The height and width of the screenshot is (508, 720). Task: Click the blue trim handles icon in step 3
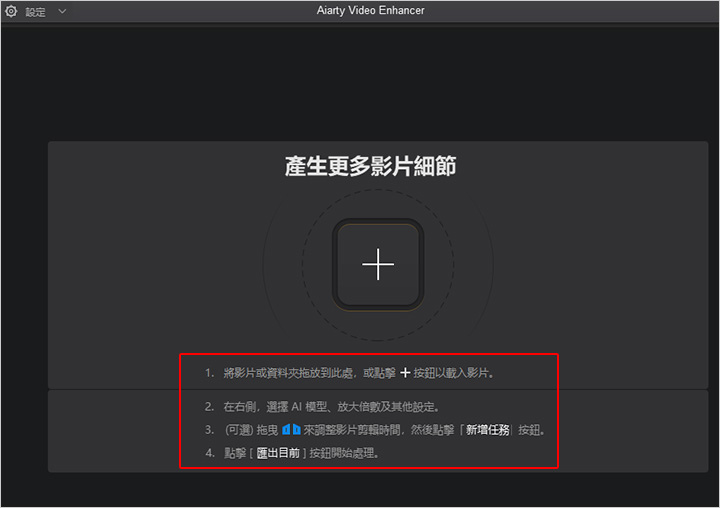coord(291,429)
